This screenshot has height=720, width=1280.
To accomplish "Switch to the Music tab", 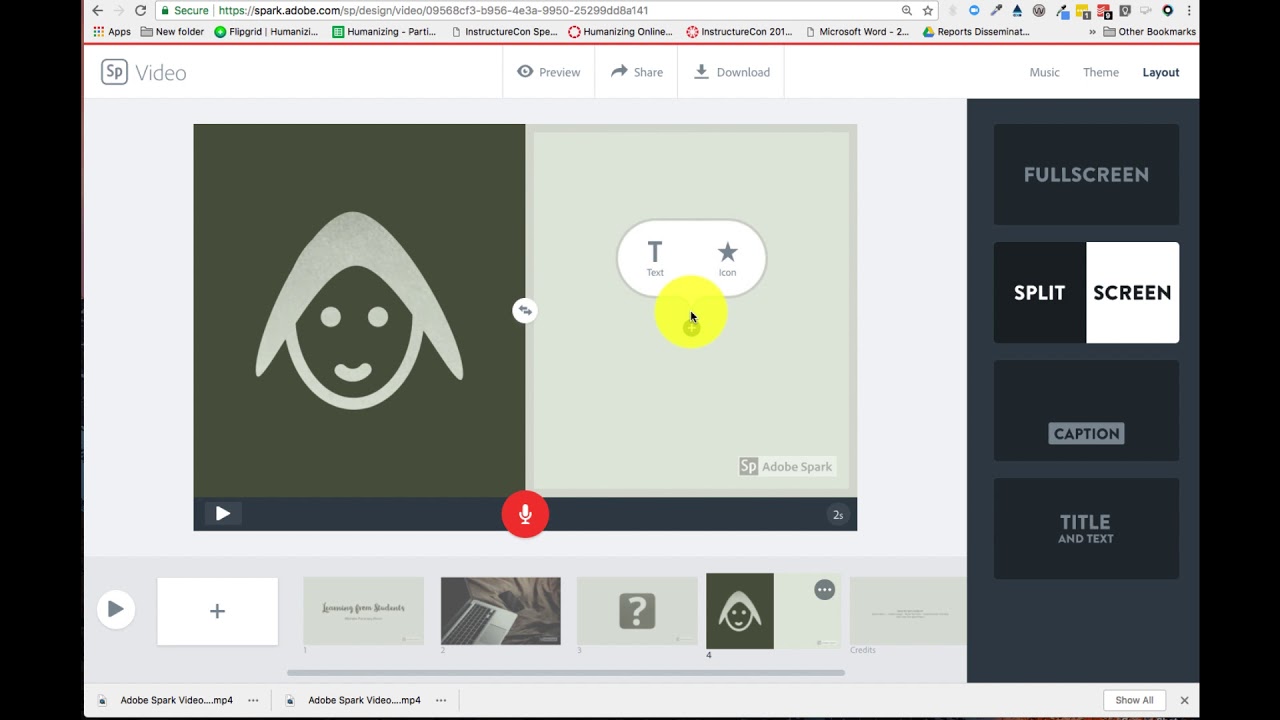I will click(x=1044, y=72).
